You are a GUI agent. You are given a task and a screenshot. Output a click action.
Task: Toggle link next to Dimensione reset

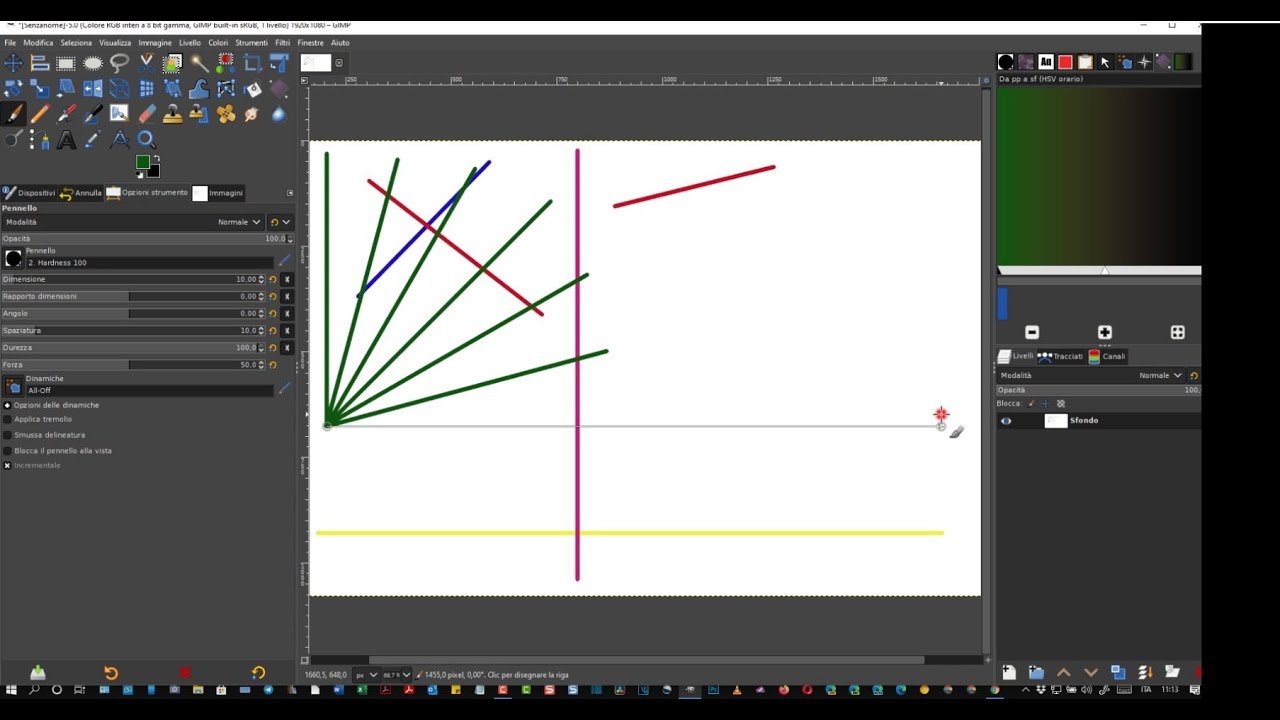pyautogui.click(x=287, y=280)
